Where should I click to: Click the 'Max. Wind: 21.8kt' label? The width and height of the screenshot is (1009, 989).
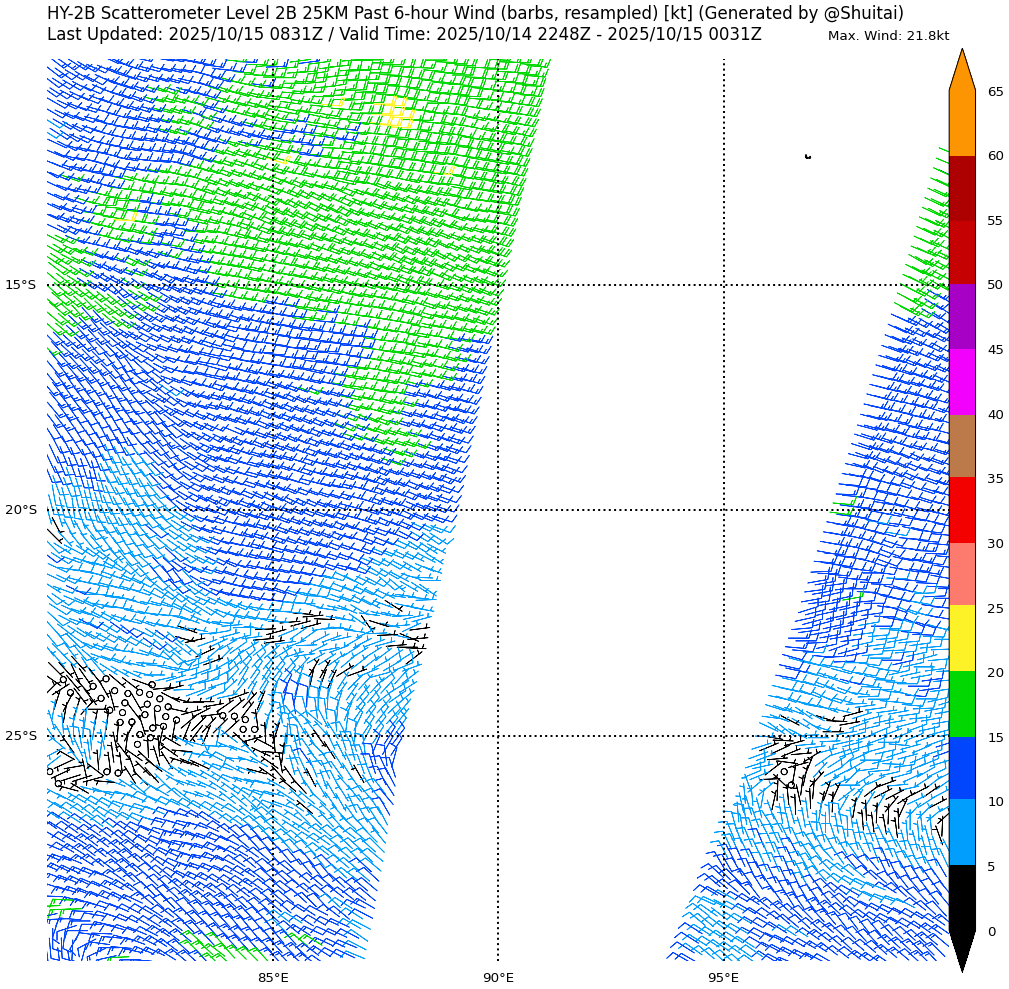point(888,36)
